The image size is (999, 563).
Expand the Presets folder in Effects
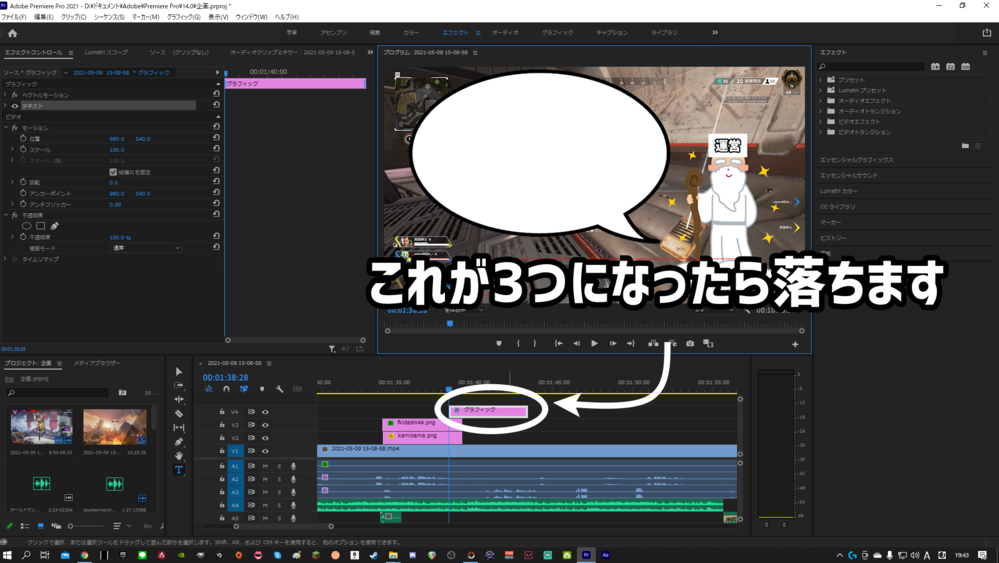(x=821, y=80)
